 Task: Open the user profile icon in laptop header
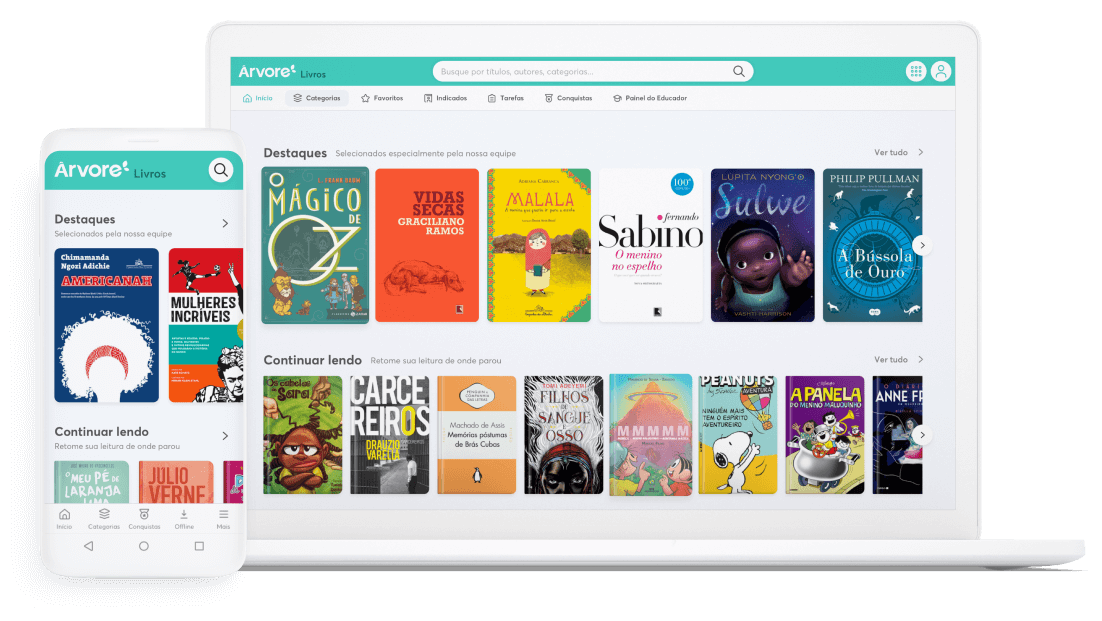point(941,71)
